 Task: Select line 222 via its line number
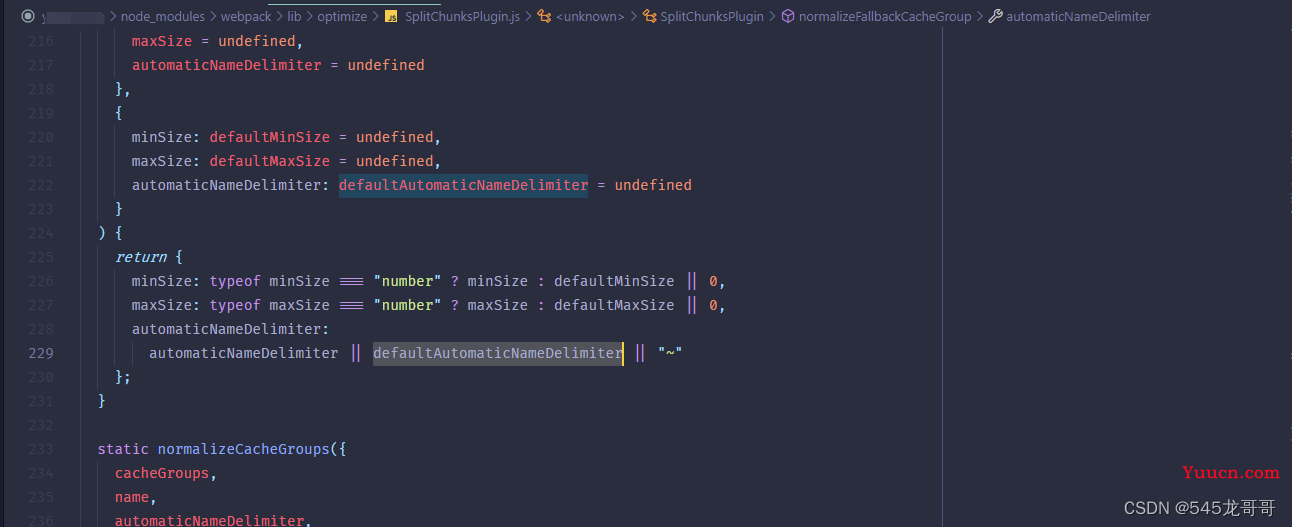pos(41,185)
